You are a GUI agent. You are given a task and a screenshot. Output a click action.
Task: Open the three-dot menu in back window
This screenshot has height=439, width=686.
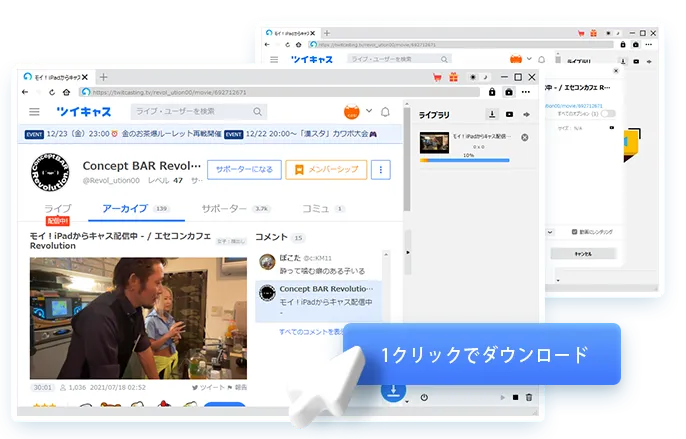pyautogui.click(x=649, y=45)
